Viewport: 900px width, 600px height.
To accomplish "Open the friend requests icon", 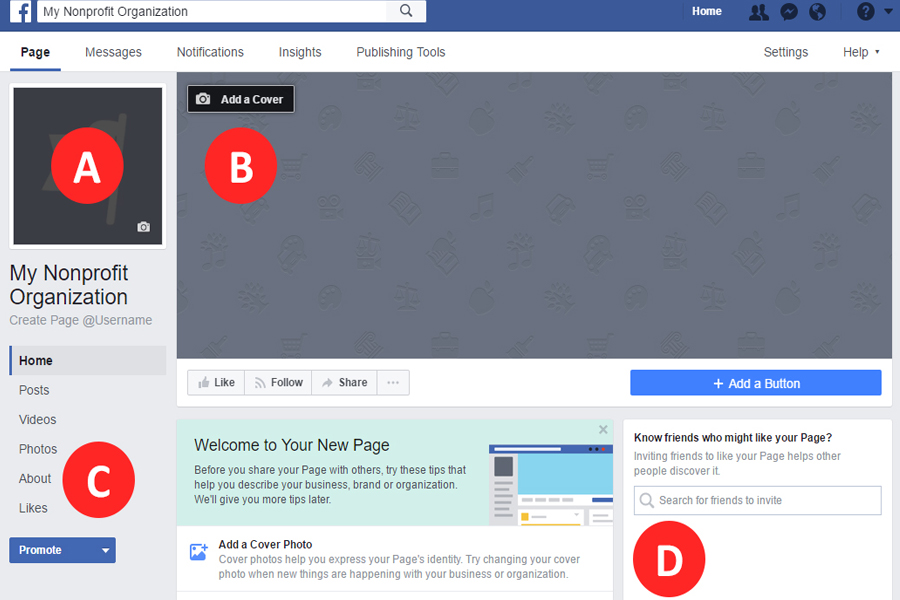I will tap(758, 11).
